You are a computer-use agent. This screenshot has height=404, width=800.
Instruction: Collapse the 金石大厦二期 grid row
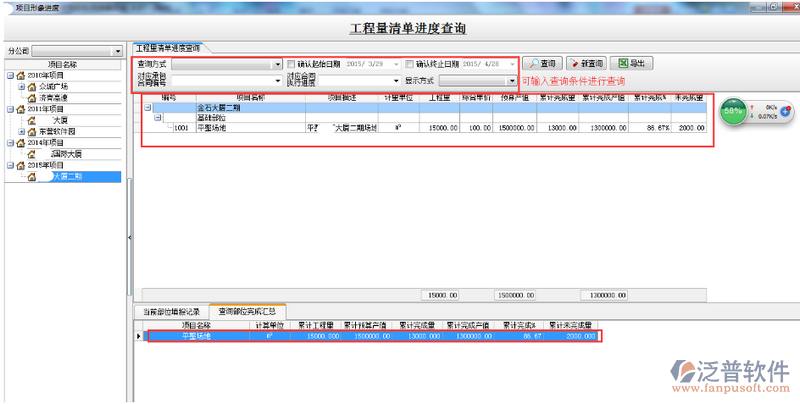pyautogui.click(x=147, y=108)
